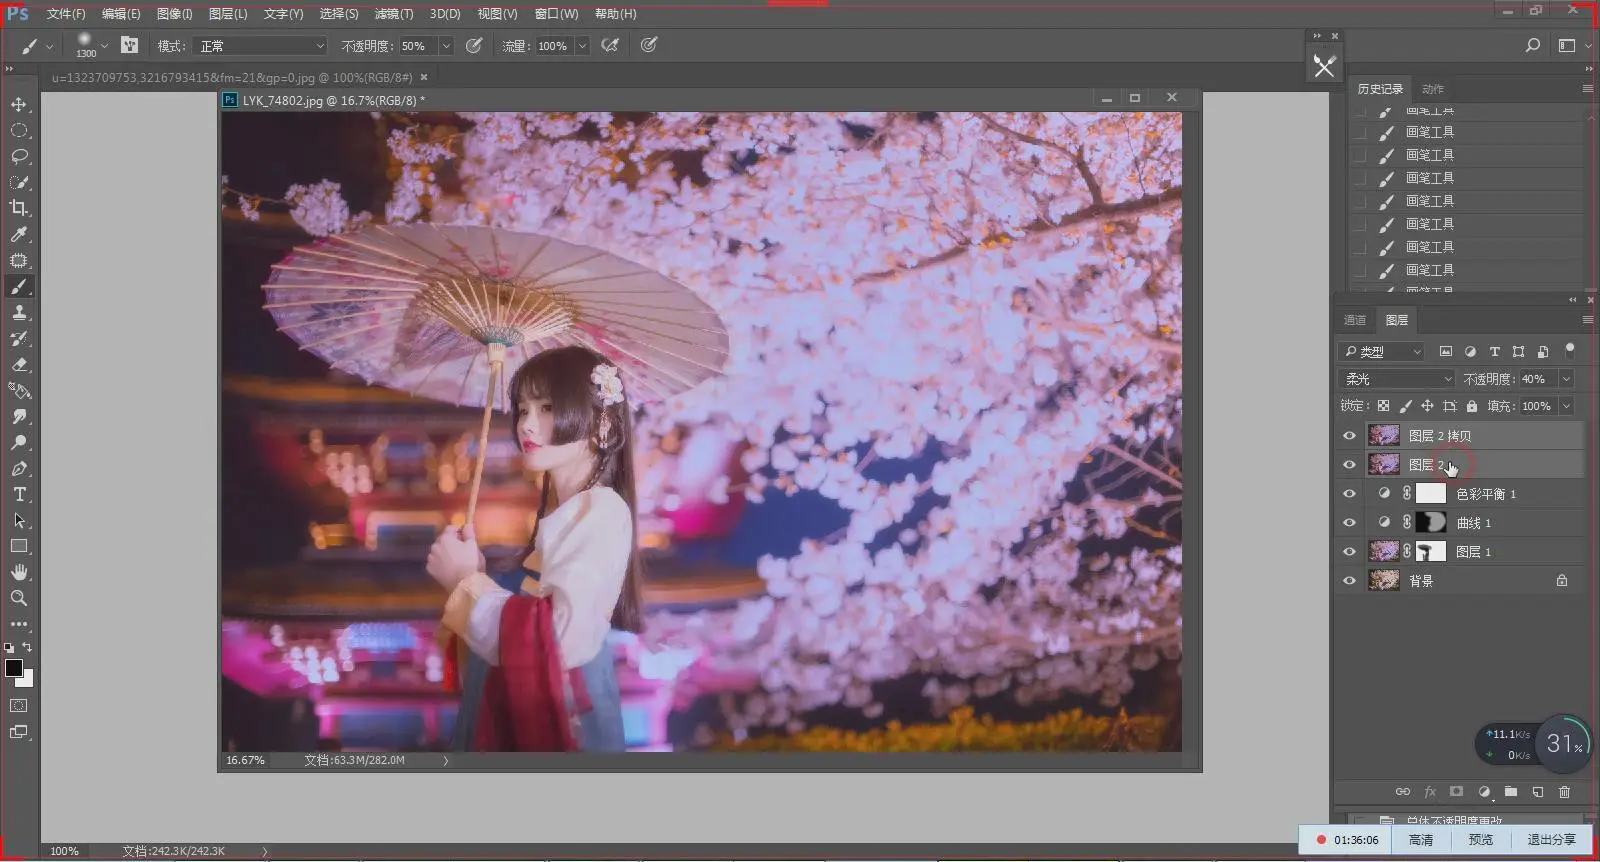Screen dimensions: 1600x862
Task: Click the trash icon to delete layer
Action: pyautogui.click(x=1565, y=792)
